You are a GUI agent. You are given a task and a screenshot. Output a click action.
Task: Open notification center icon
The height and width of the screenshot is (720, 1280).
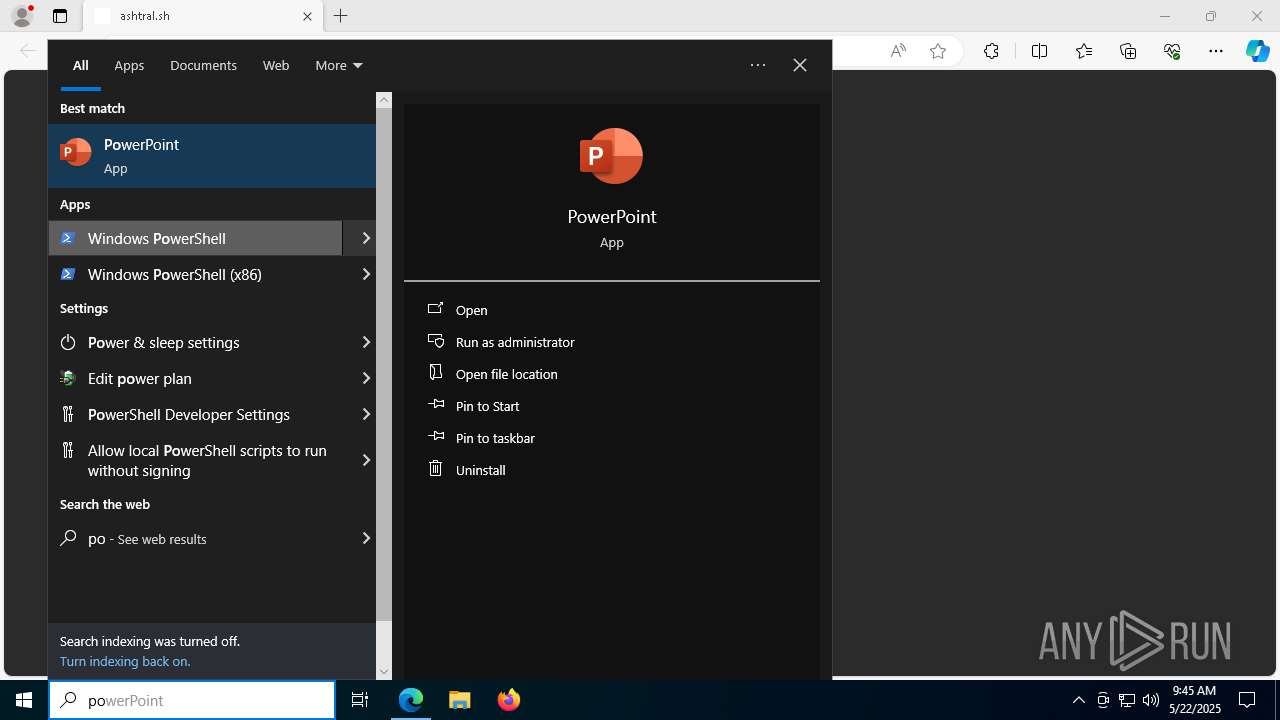click(x=1247, y=700)
